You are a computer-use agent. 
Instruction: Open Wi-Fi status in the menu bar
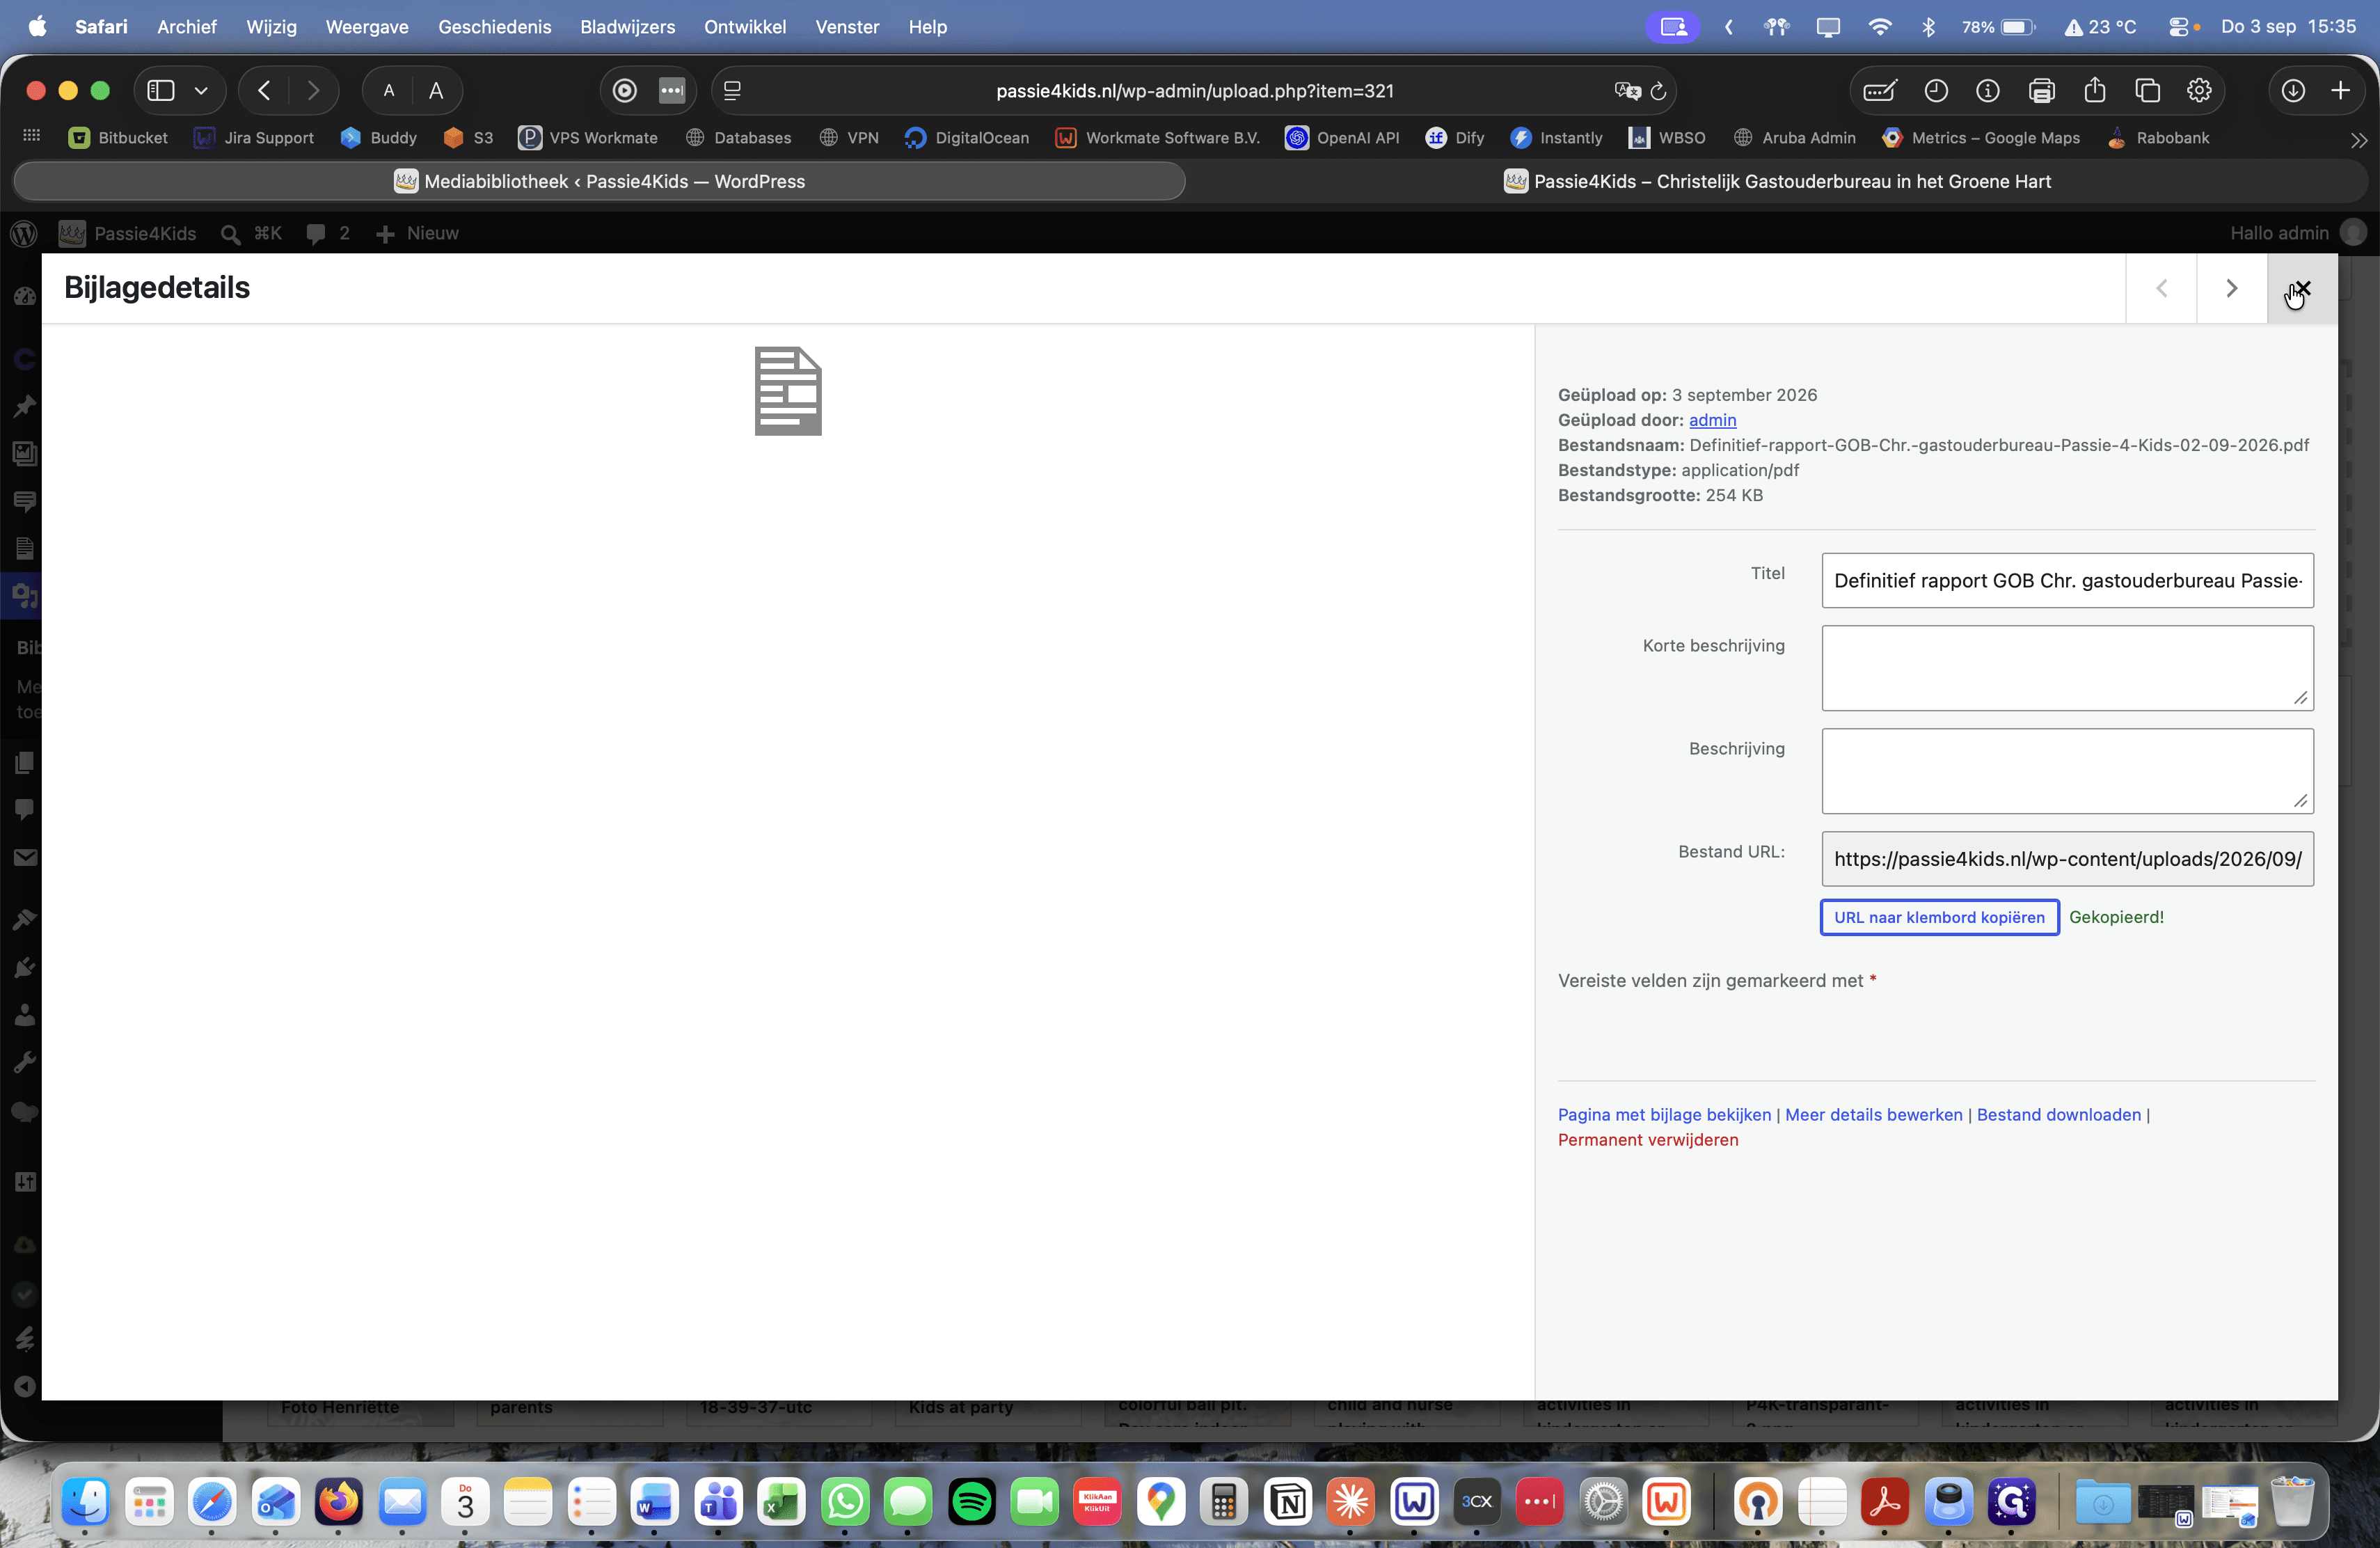(1880, 27)
